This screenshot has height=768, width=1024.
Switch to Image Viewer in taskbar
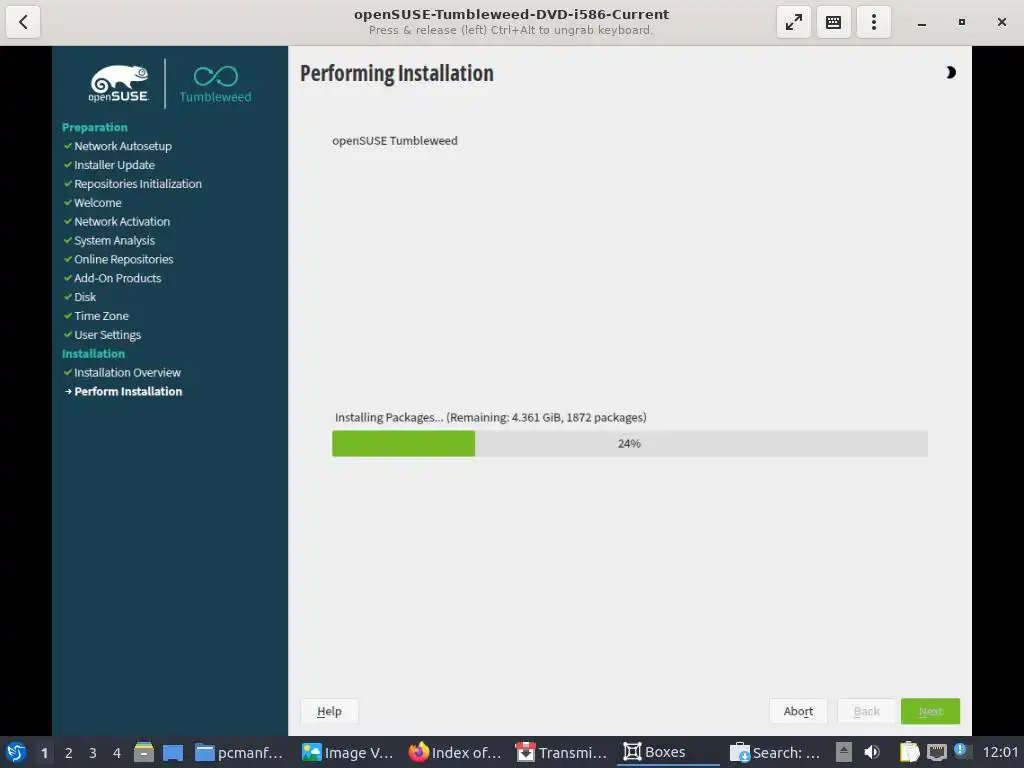[347, 752]
